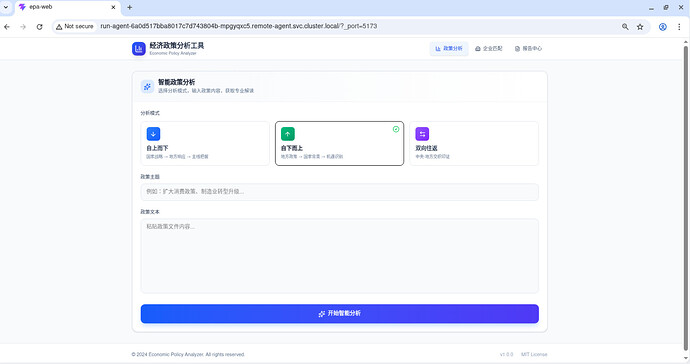Click the 政策文本 policy text area
Screen dimensions: 690x364
[x=340, y=256]
